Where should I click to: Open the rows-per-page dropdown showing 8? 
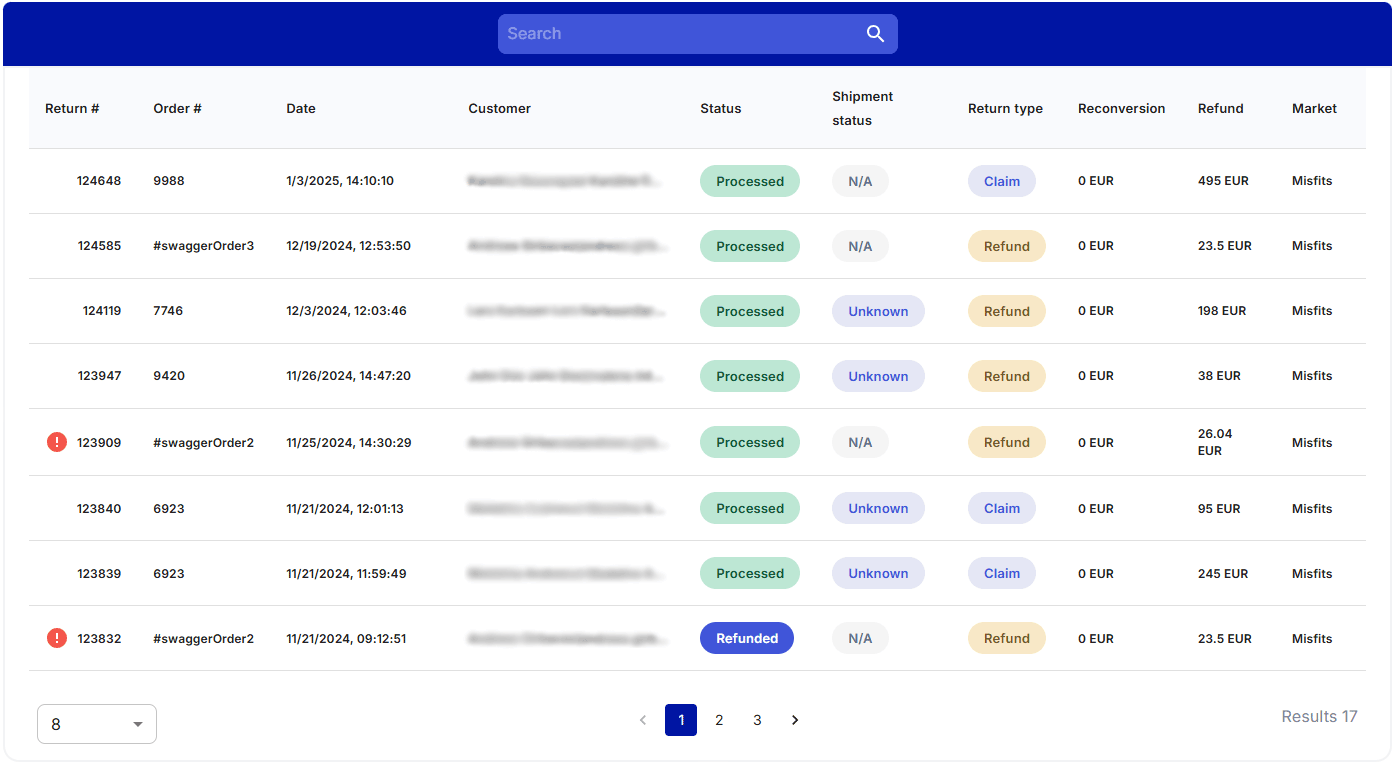pyautogui.click(x=97, y=724)
